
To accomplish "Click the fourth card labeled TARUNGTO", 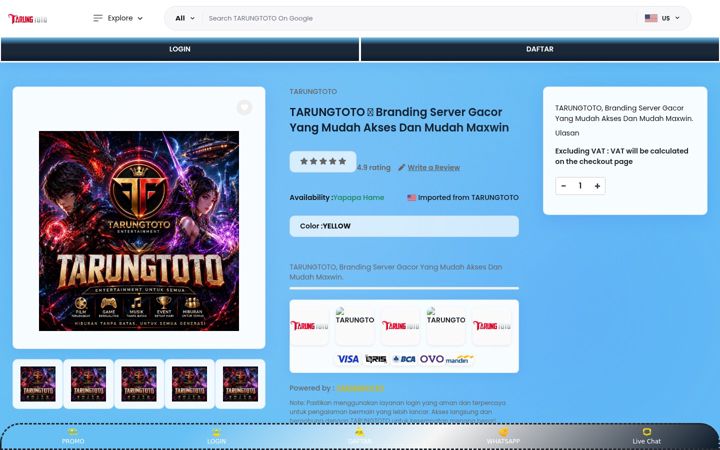I will [x=446, y=326].
